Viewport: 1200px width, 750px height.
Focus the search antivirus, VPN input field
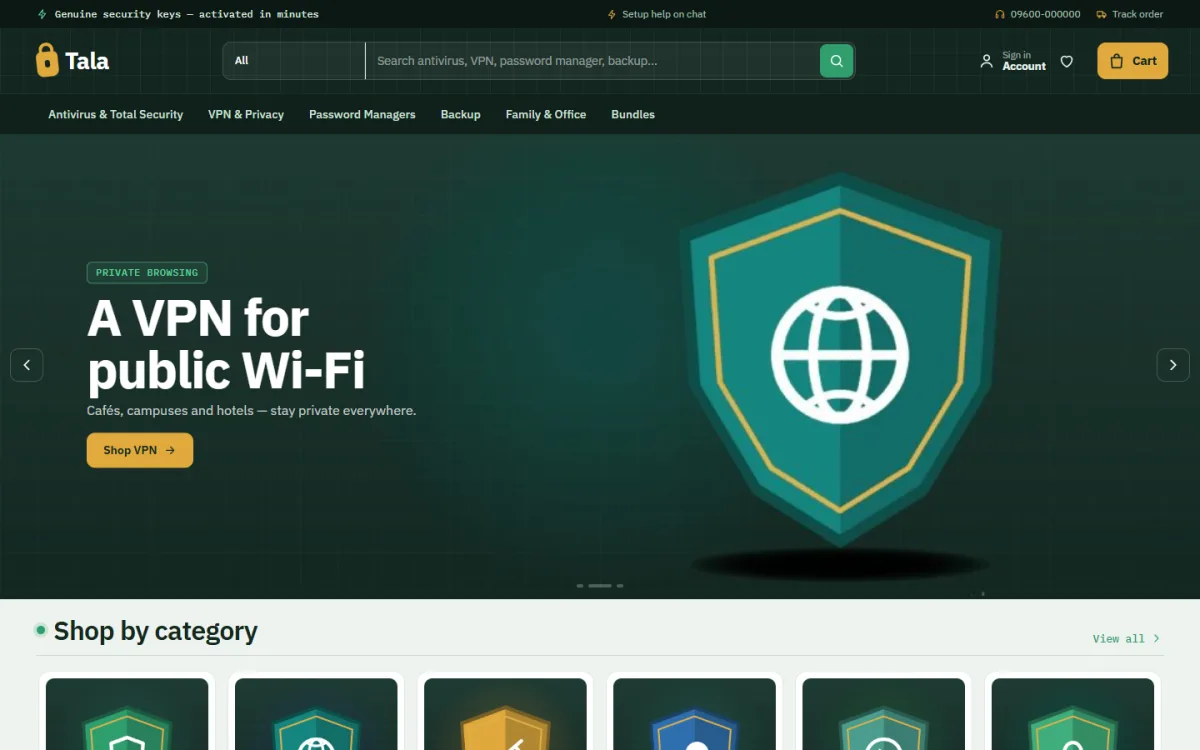pos(593,60)
